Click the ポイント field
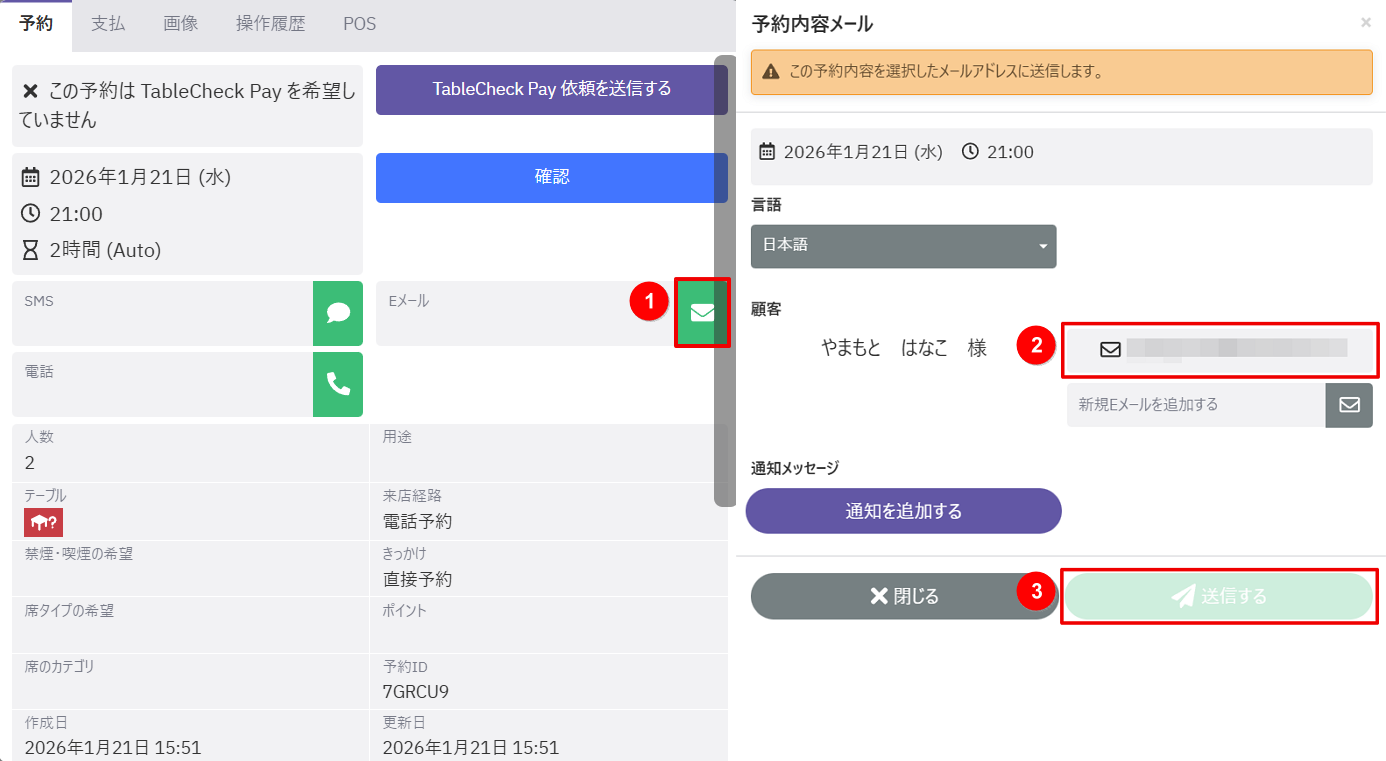 548,625
